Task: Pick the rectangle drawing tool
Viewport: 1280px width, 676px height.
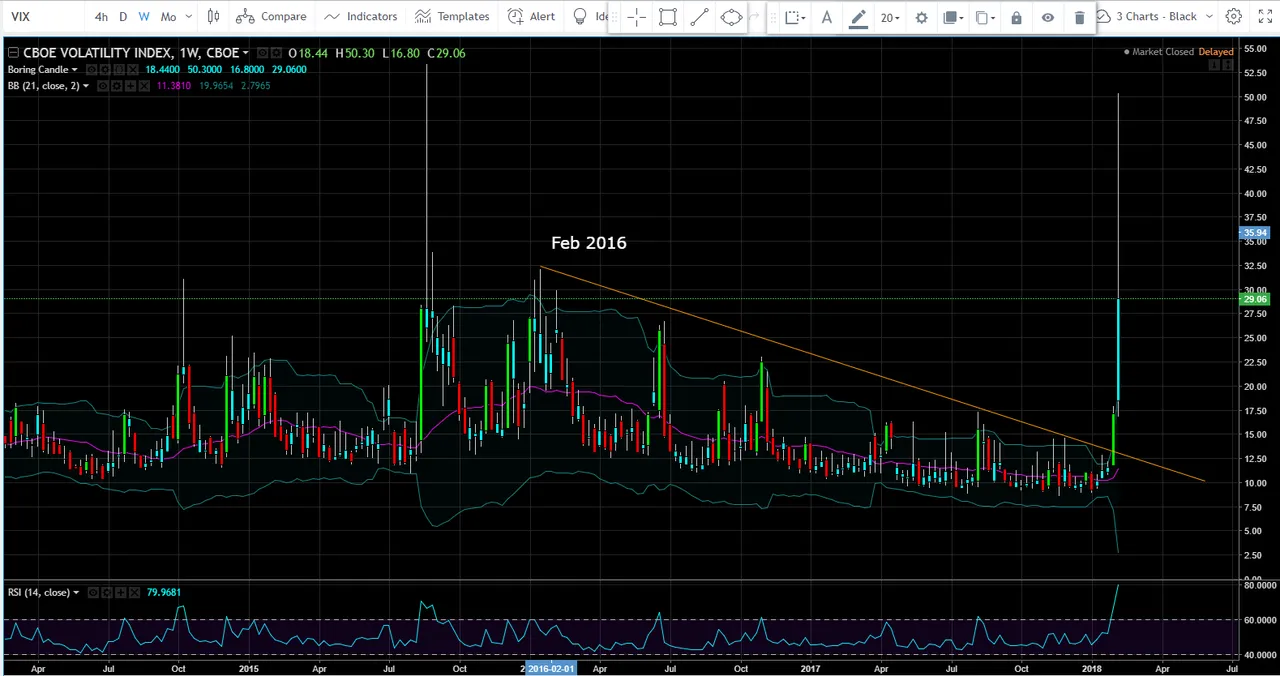Action: tap(668, 17)
